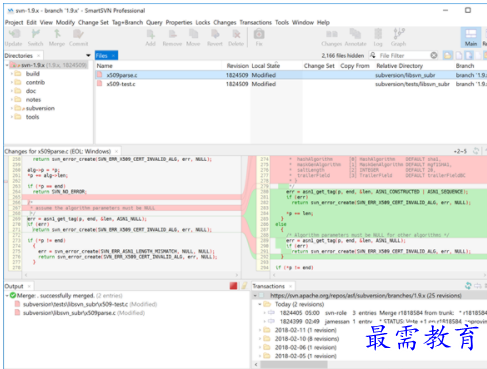
Task: Click the Remove toolbar icon
Action: pos(172,38)
